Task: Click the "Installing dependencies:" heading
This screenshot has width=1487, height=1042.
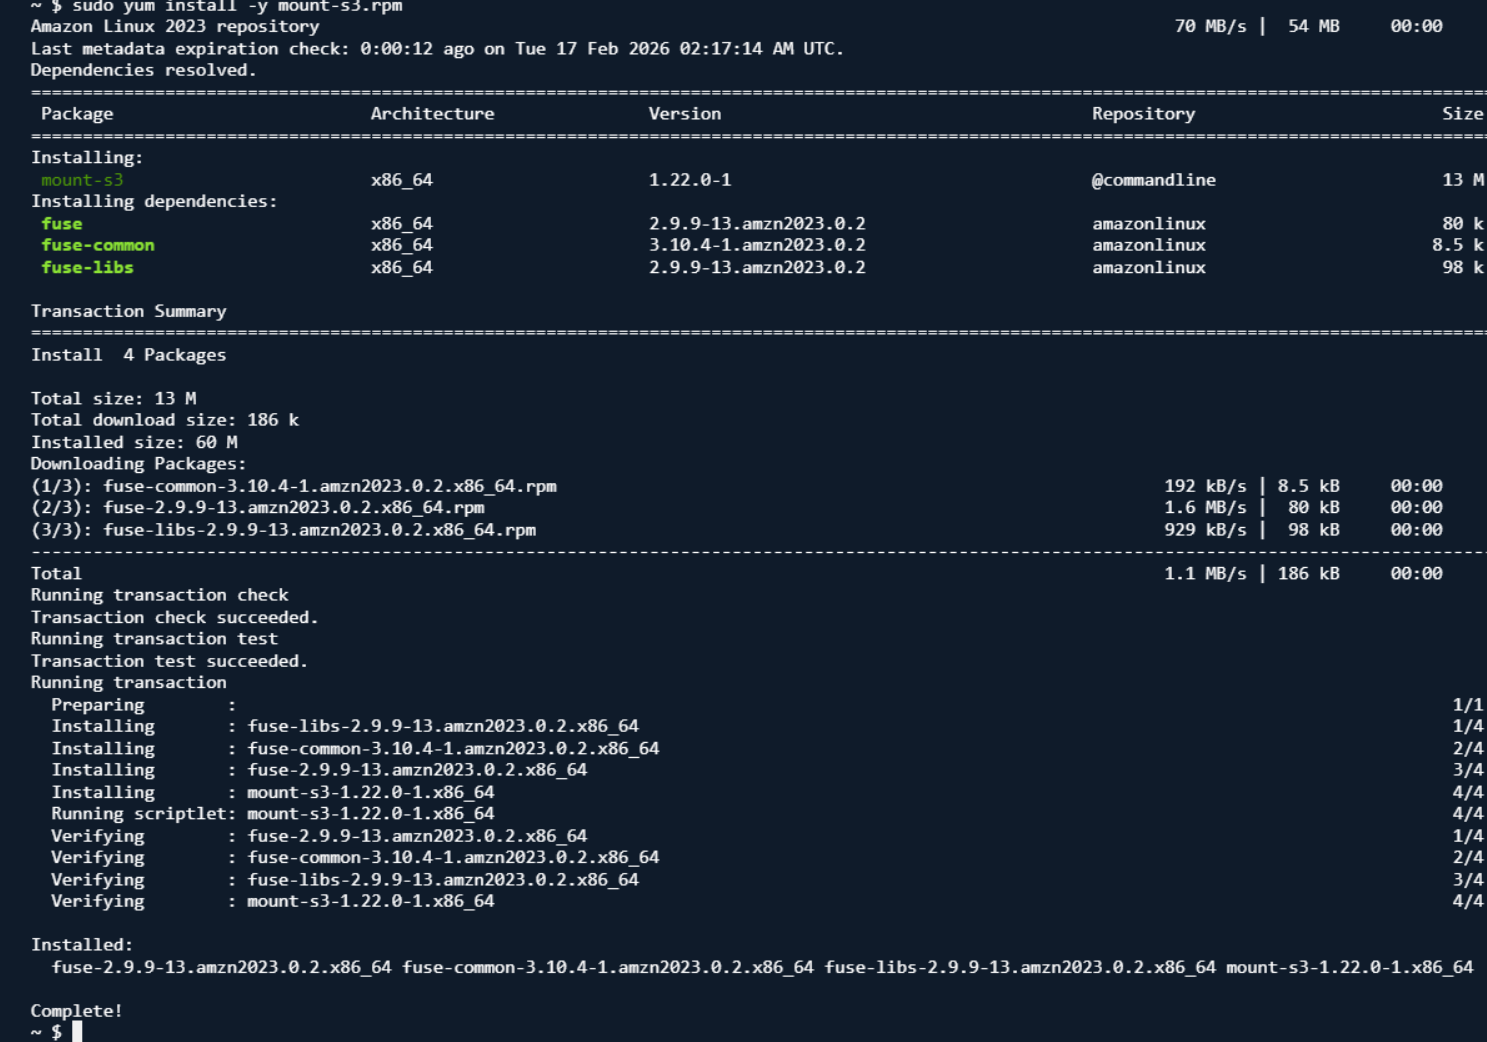Action: [154, 201]
